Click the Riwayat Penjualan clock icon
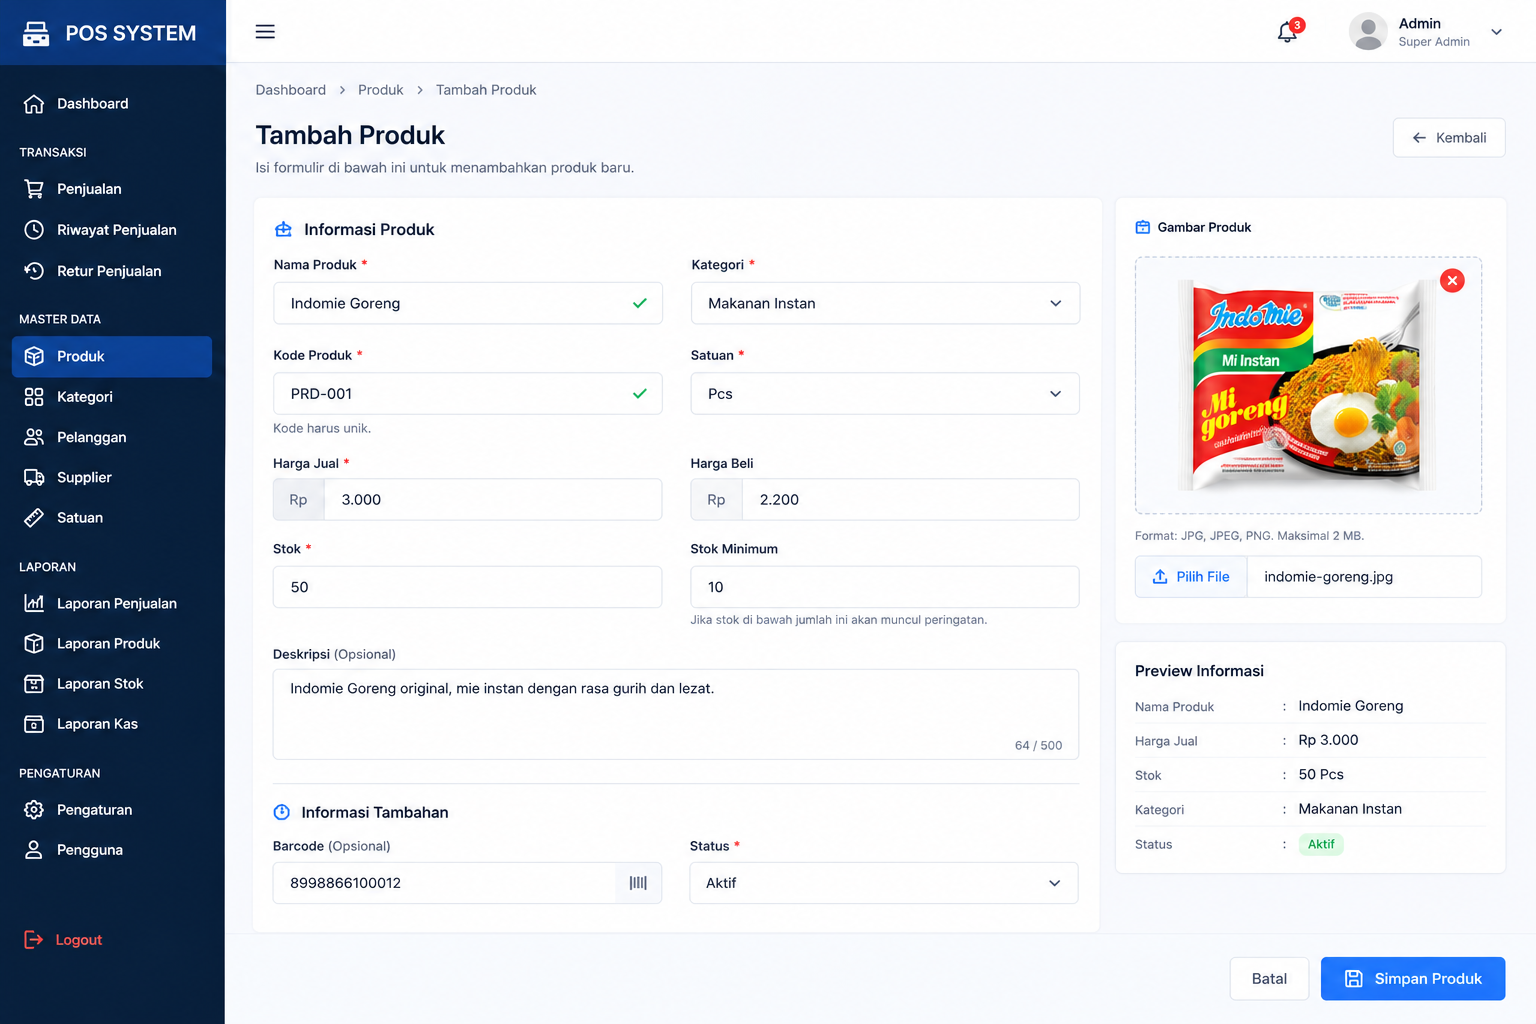 [x=34, y=230]
